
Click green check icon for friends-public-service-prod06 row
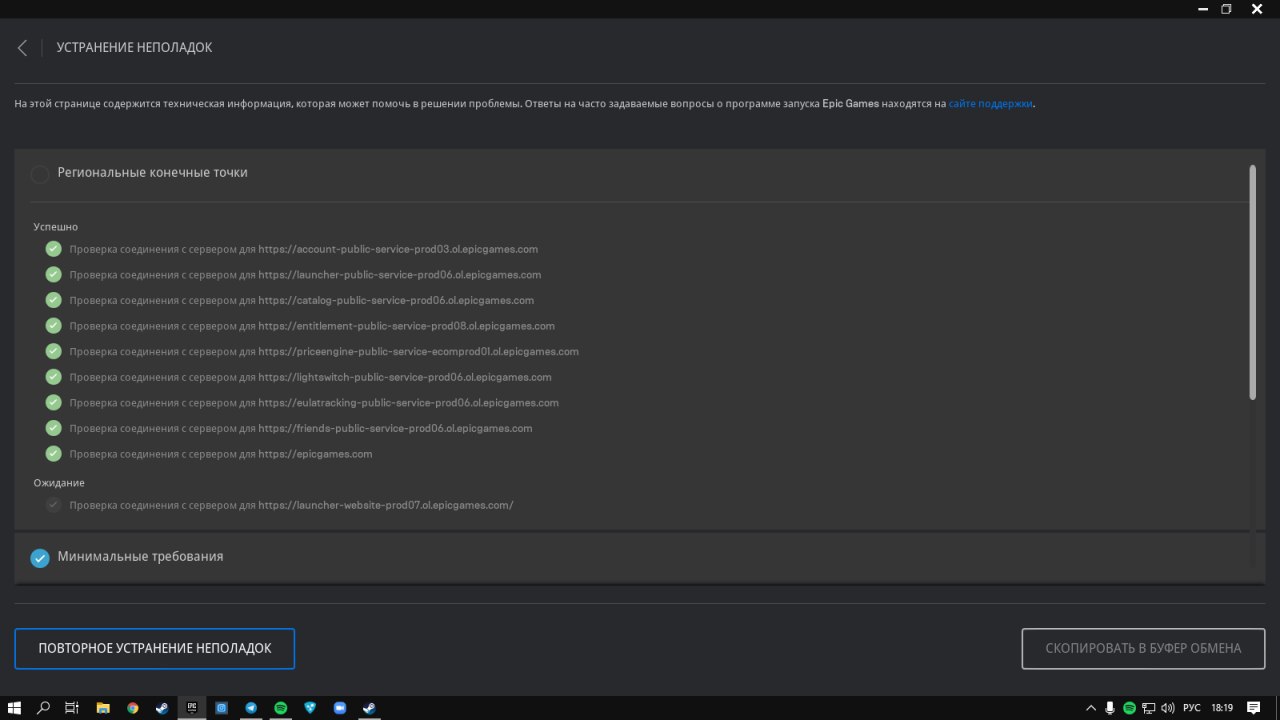pyautogui.click(x=53, y=428)
